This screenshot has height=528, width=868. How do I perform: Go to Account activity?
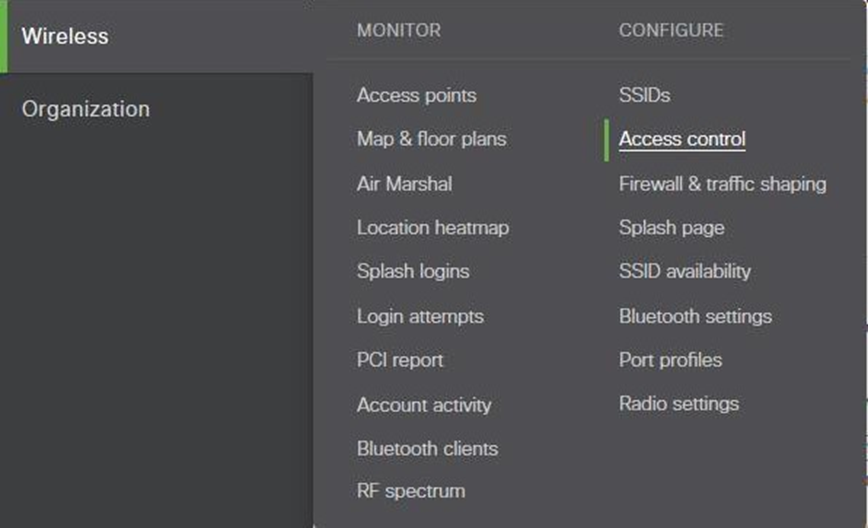(424, 405)
